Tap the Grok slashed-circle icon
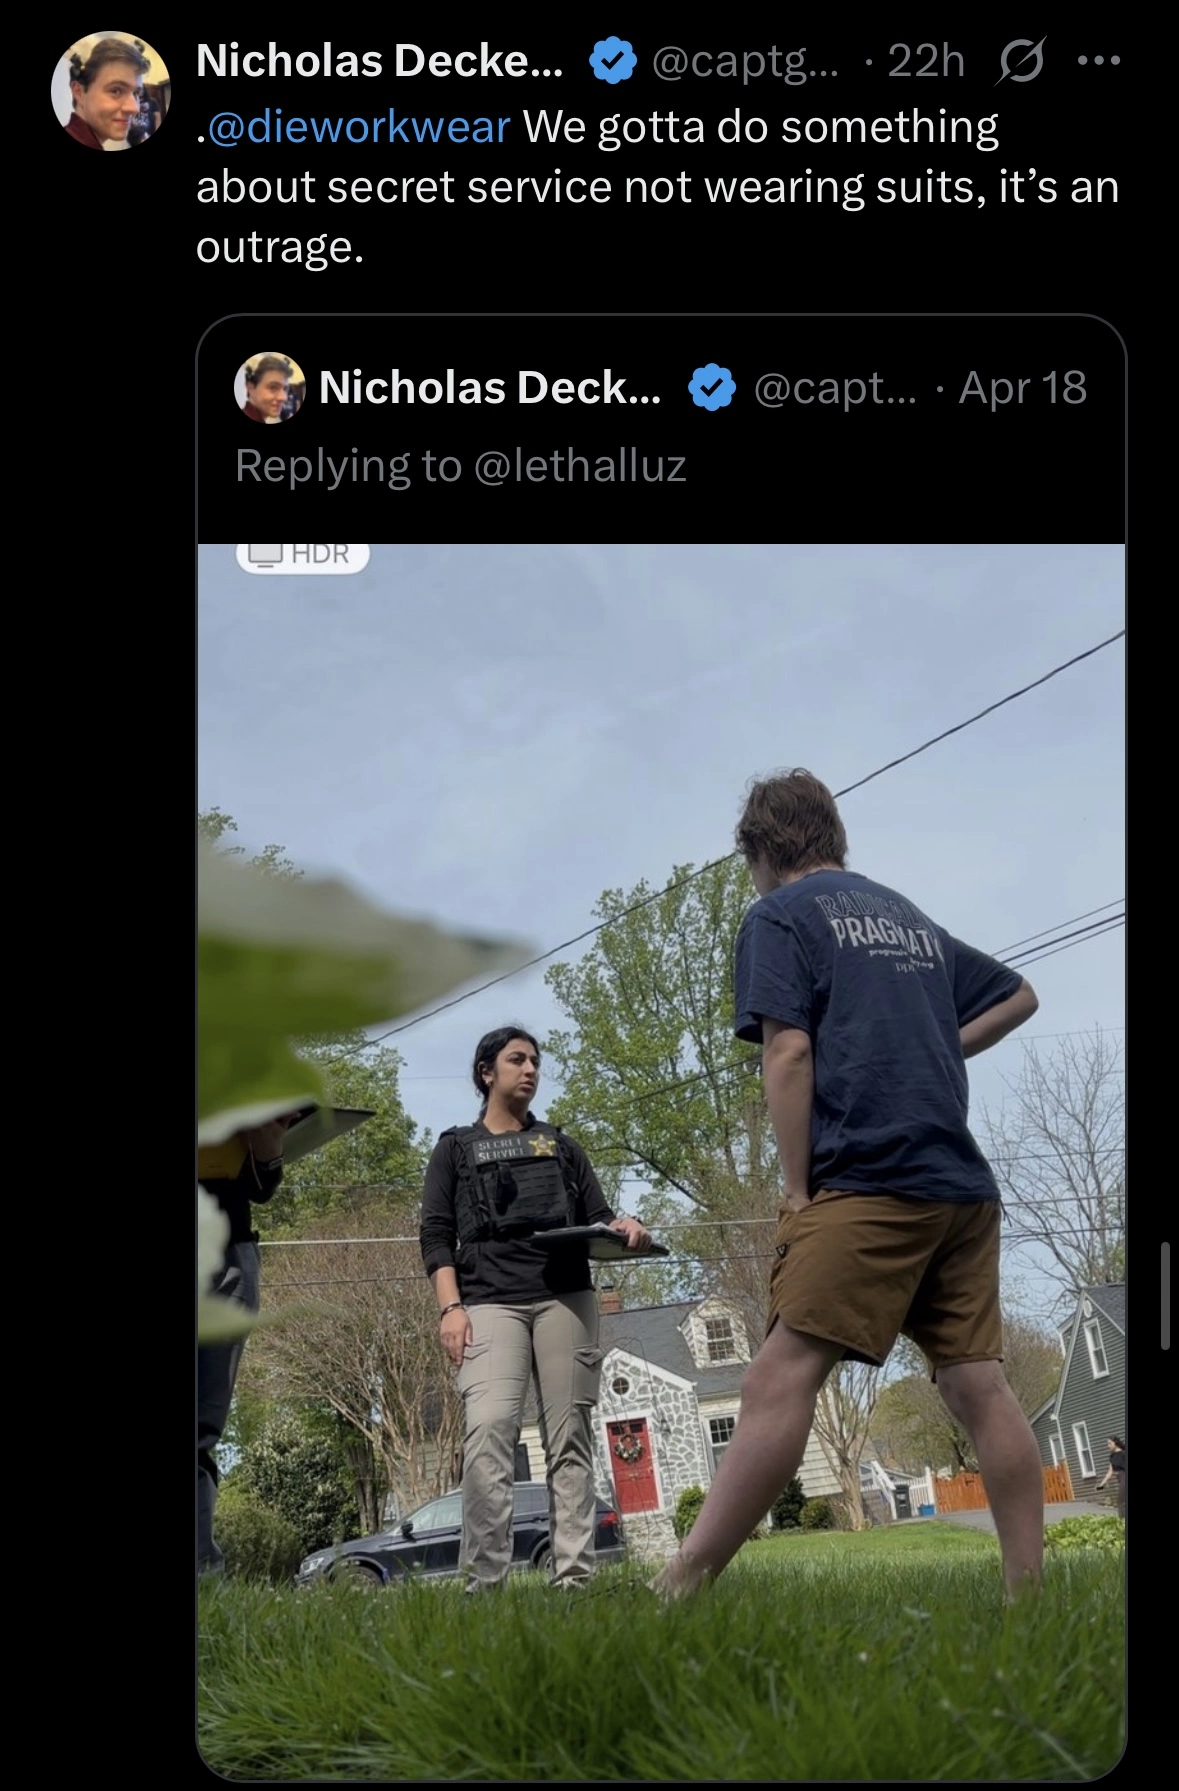 point(1020,62)
